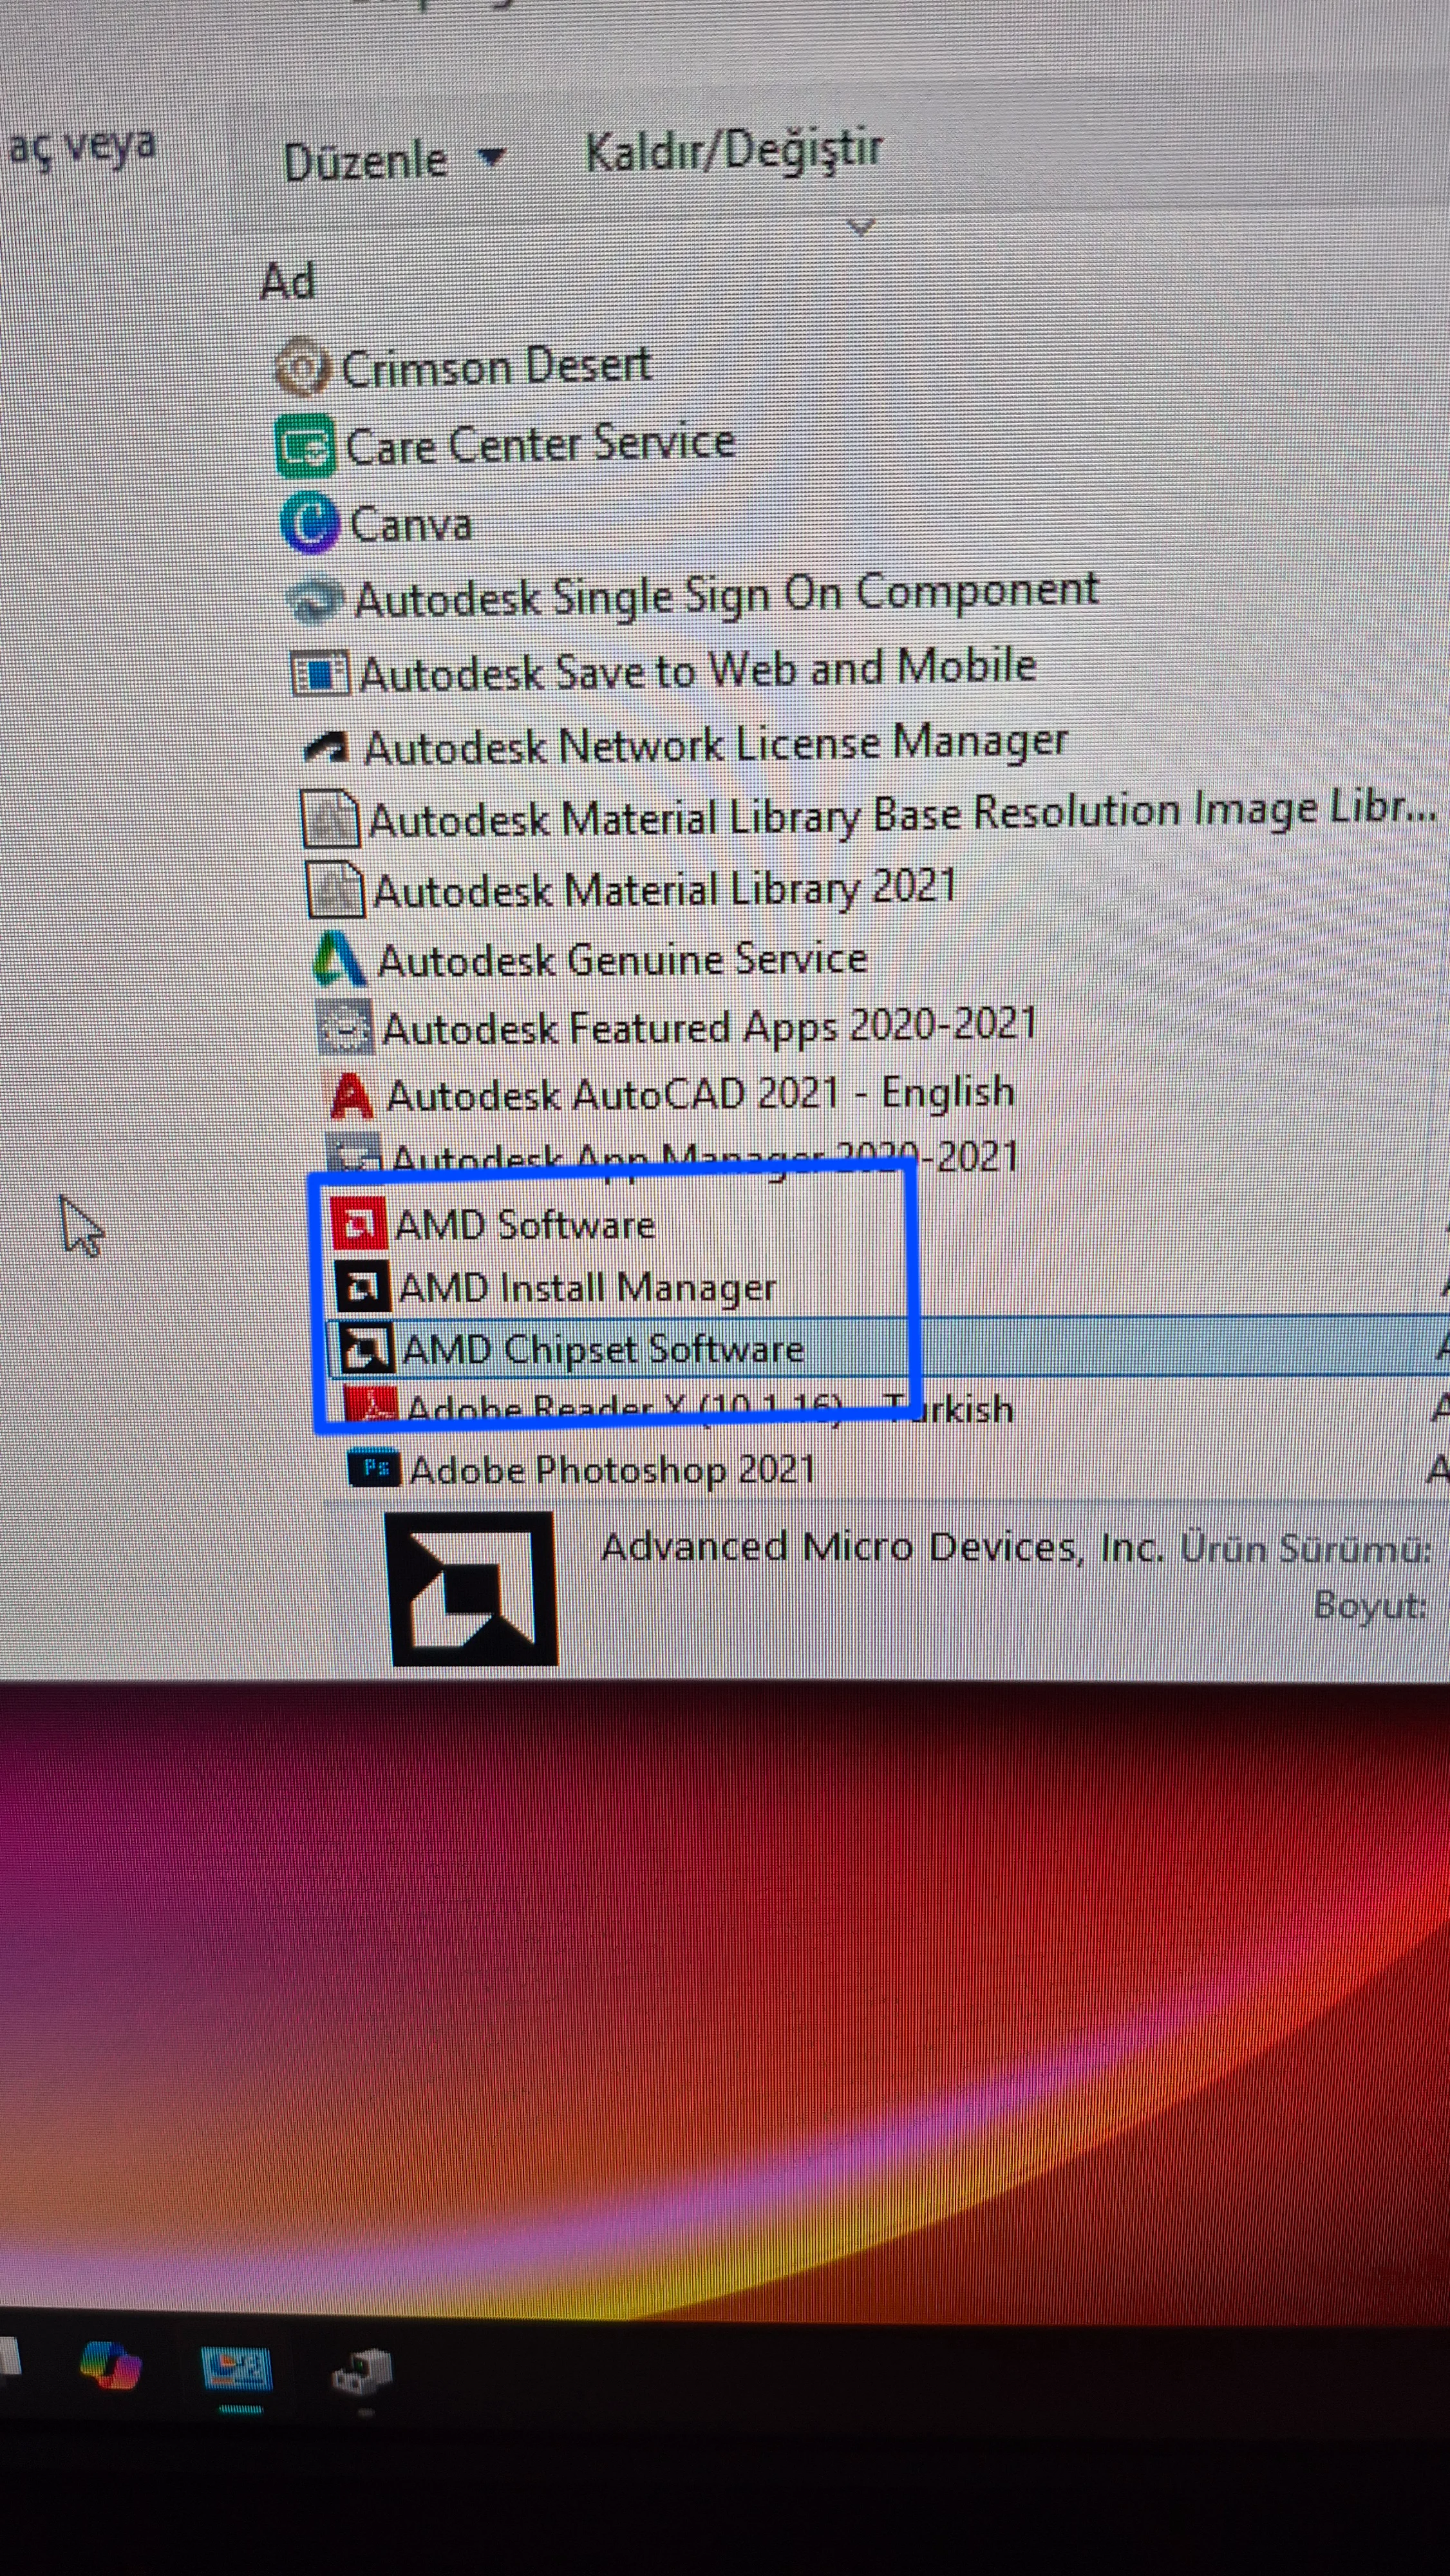1450x2576 pixels.
Task: Open the Copilot icon in taskbar
Action: click(110, 2367)
